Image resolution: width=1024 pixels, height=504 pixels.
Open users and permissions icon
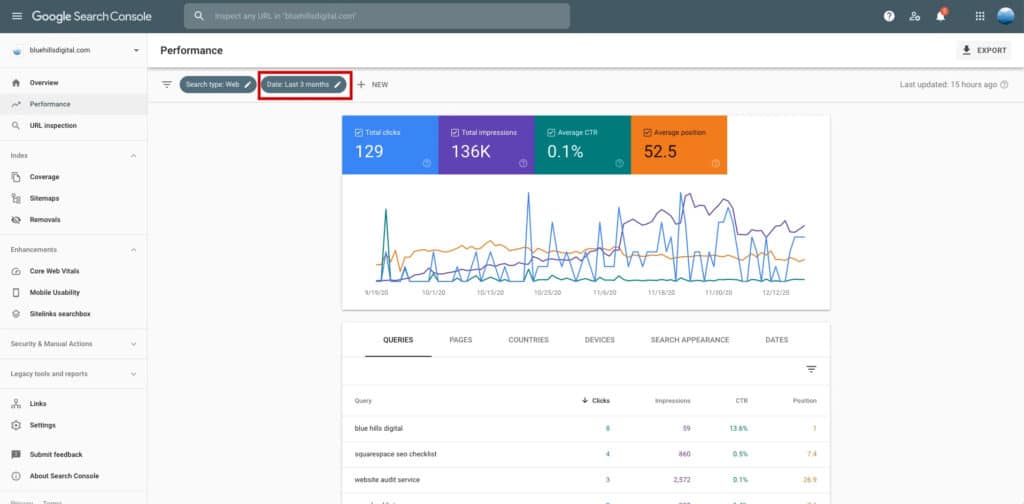pyautogui.click(x=915, y=16)
